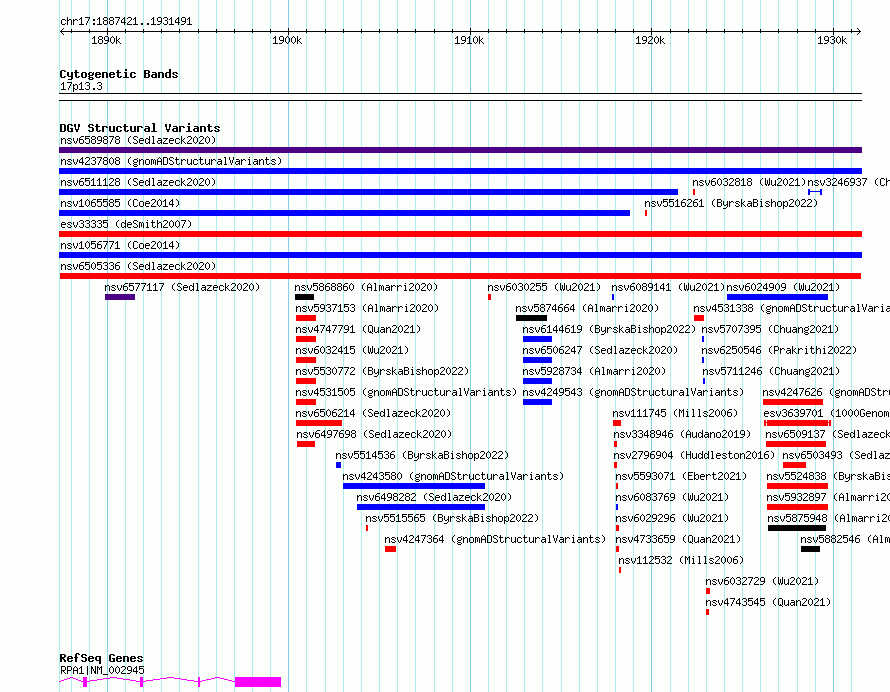Click nsv2796904 (Huddleston2016) label
This screenshot has height=692, width=890.
[694, 455]
